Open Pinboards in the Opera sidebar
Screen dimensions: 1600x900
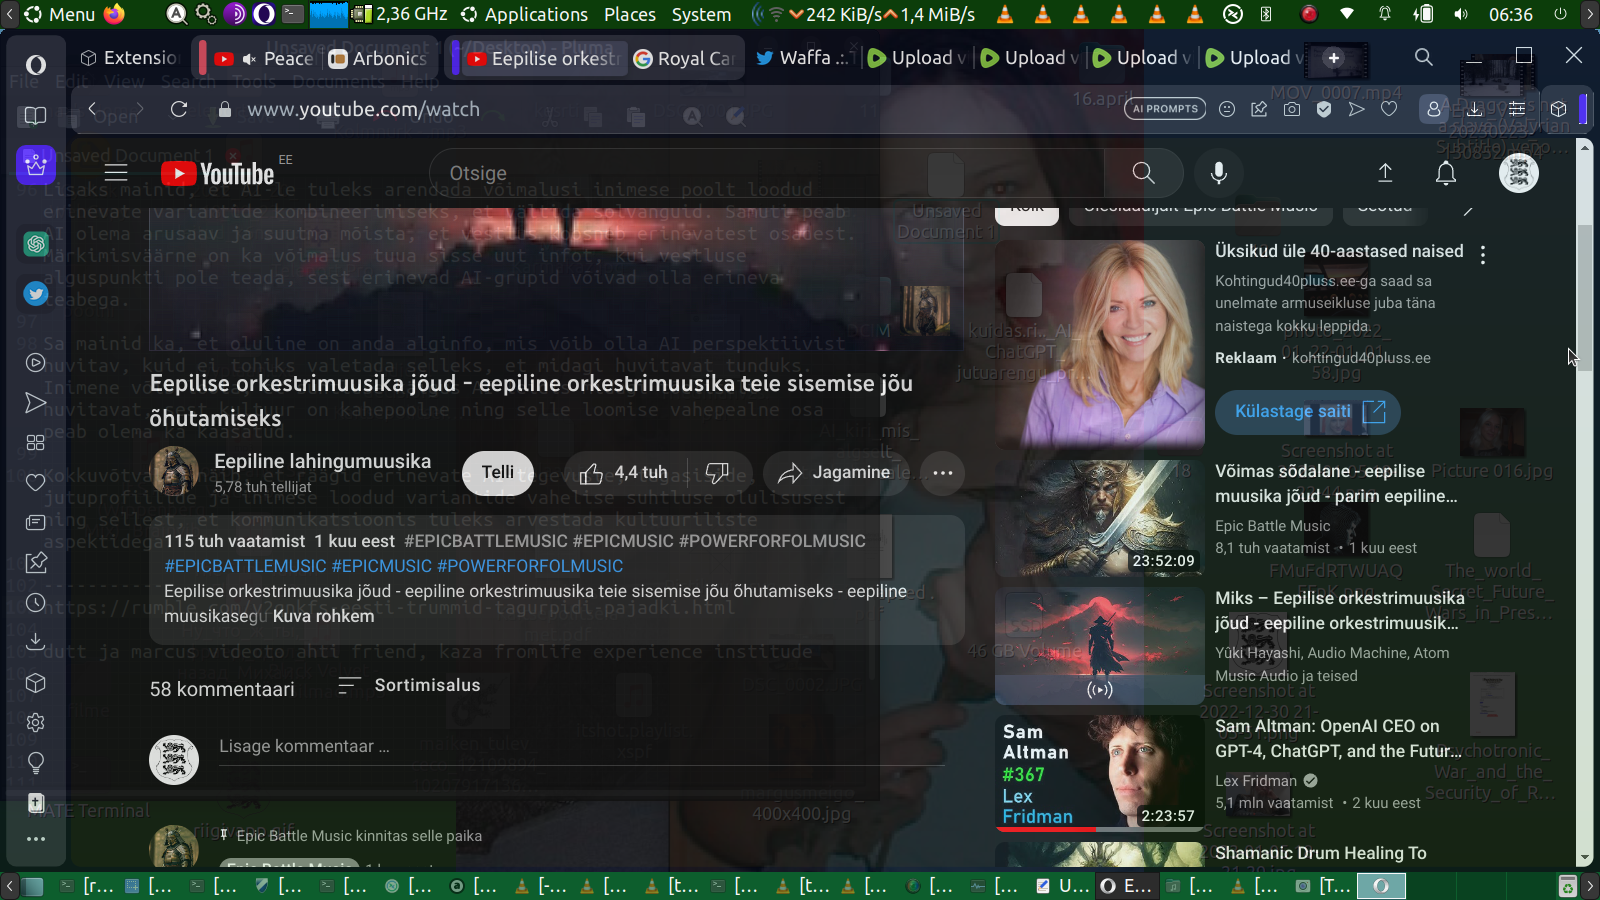pos(36,563)
